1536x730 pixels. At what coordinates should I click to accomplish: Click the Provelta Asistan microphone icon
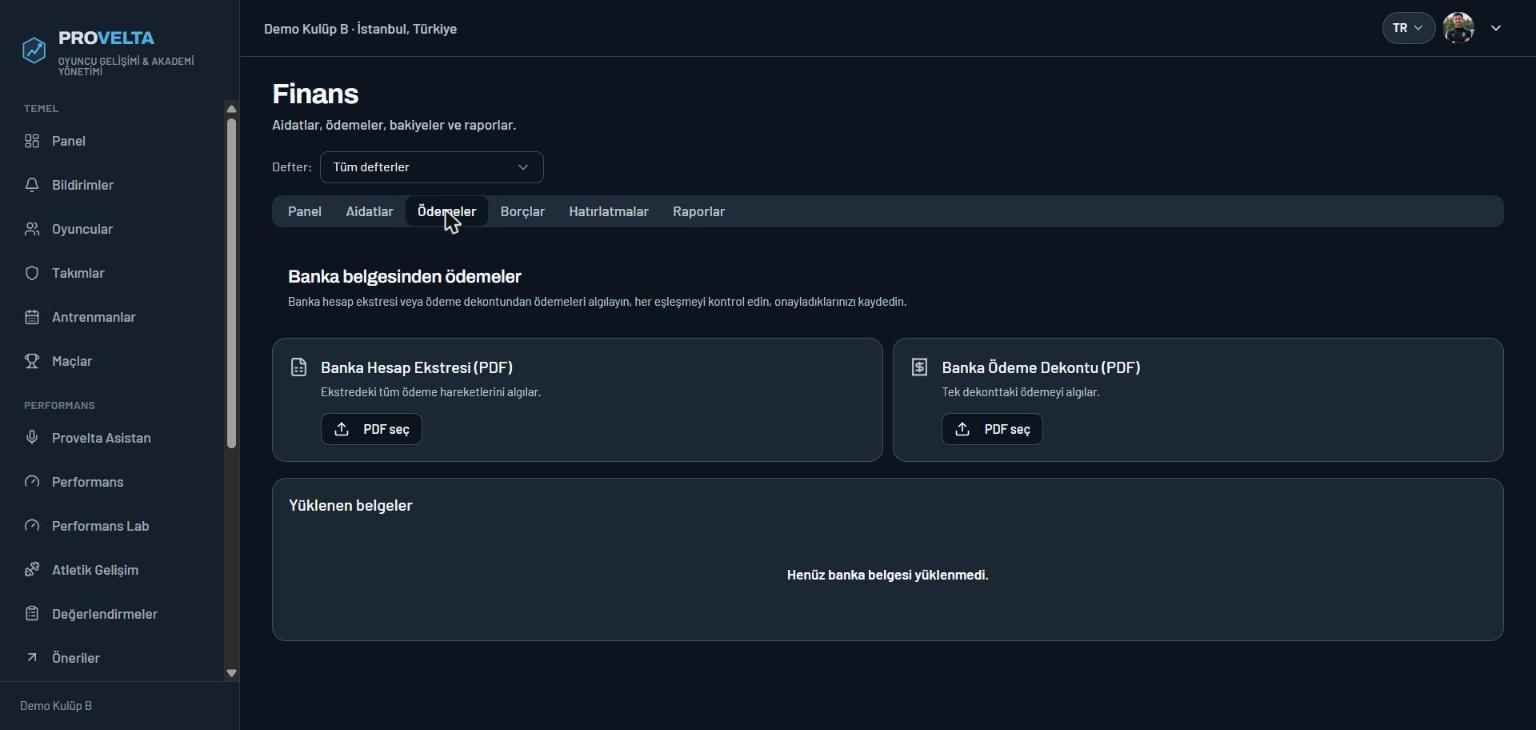(32, 438)
